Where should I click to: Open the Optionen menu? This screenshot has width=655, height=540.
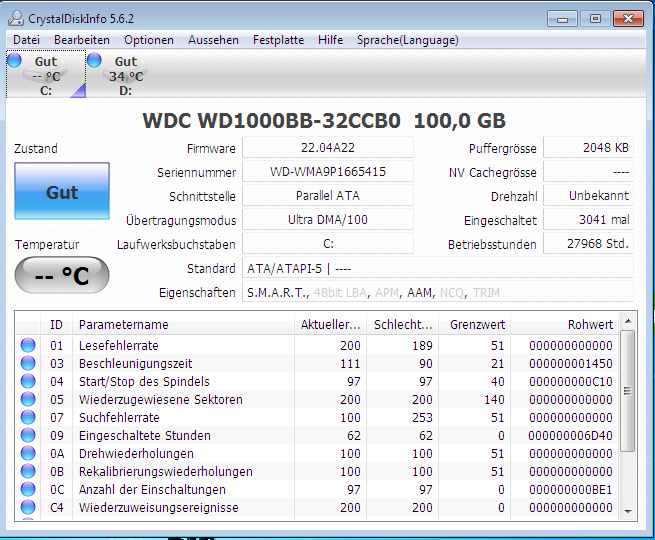click(149, 40)
